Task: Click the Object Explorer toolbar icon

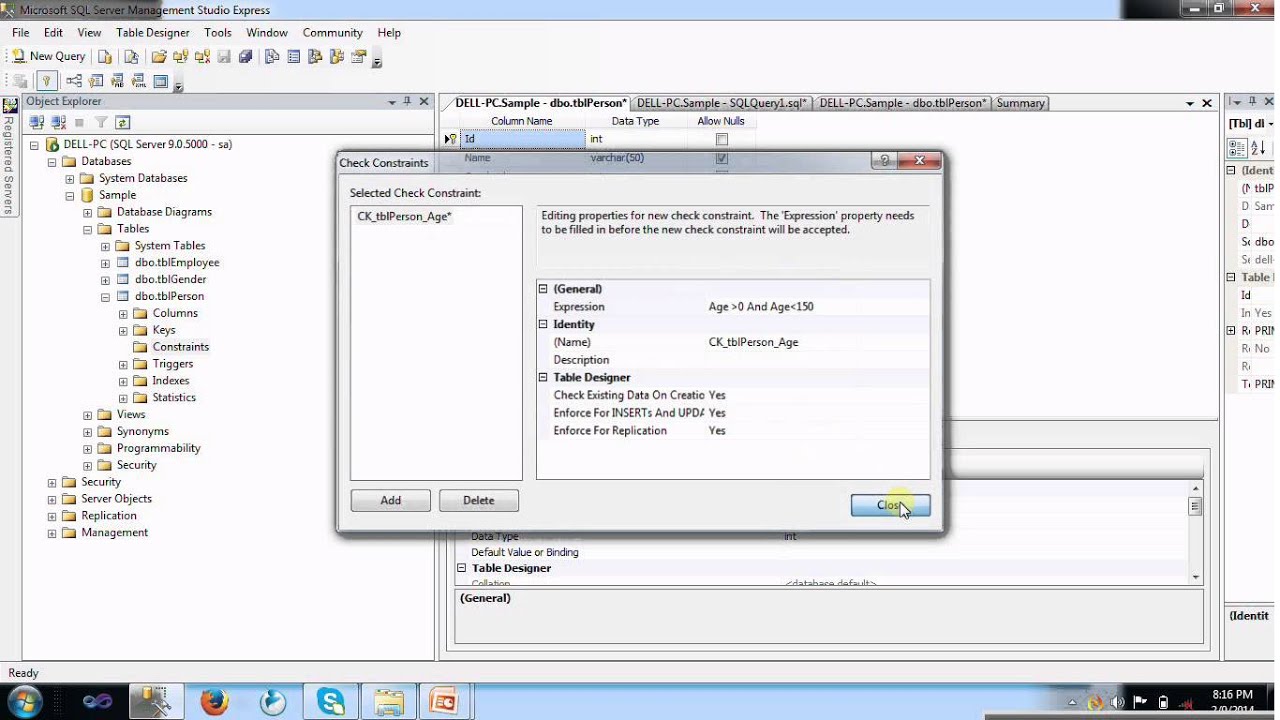Action: 315,56
